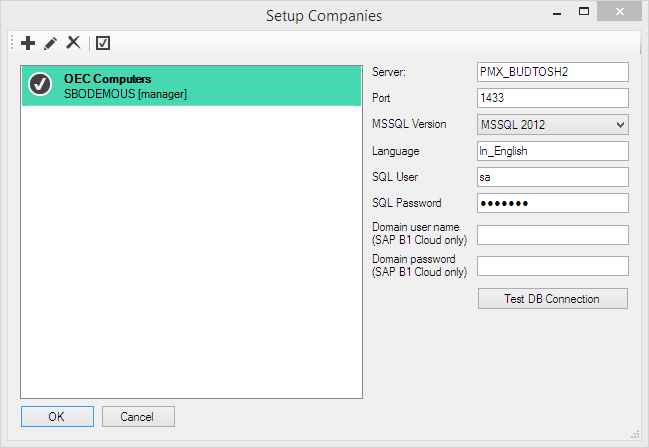
Task: Click the add company plus icon
Action: 28,43
